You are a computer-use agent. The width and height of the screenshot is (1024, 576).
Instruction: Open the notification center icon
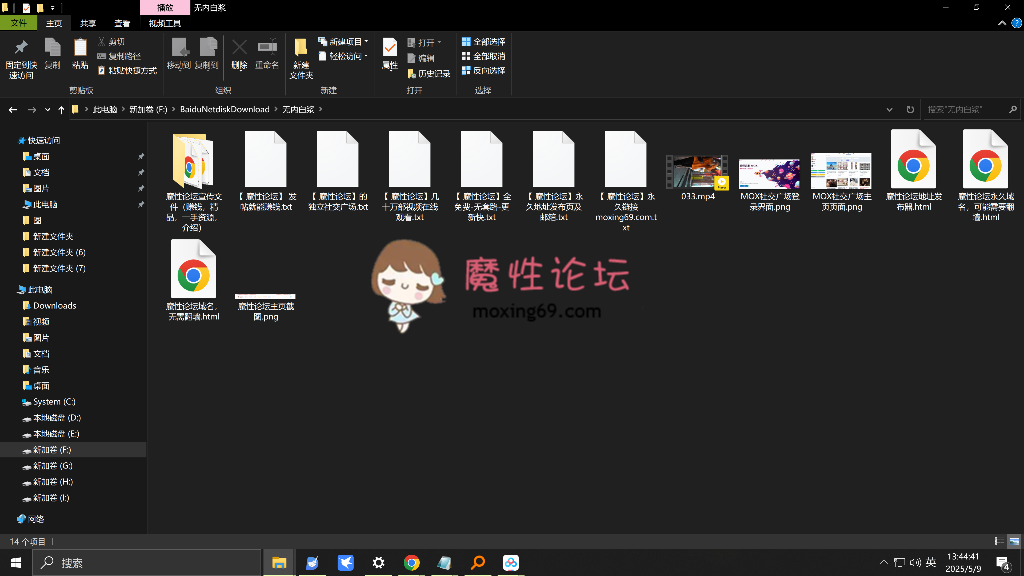pos(1004,562)
